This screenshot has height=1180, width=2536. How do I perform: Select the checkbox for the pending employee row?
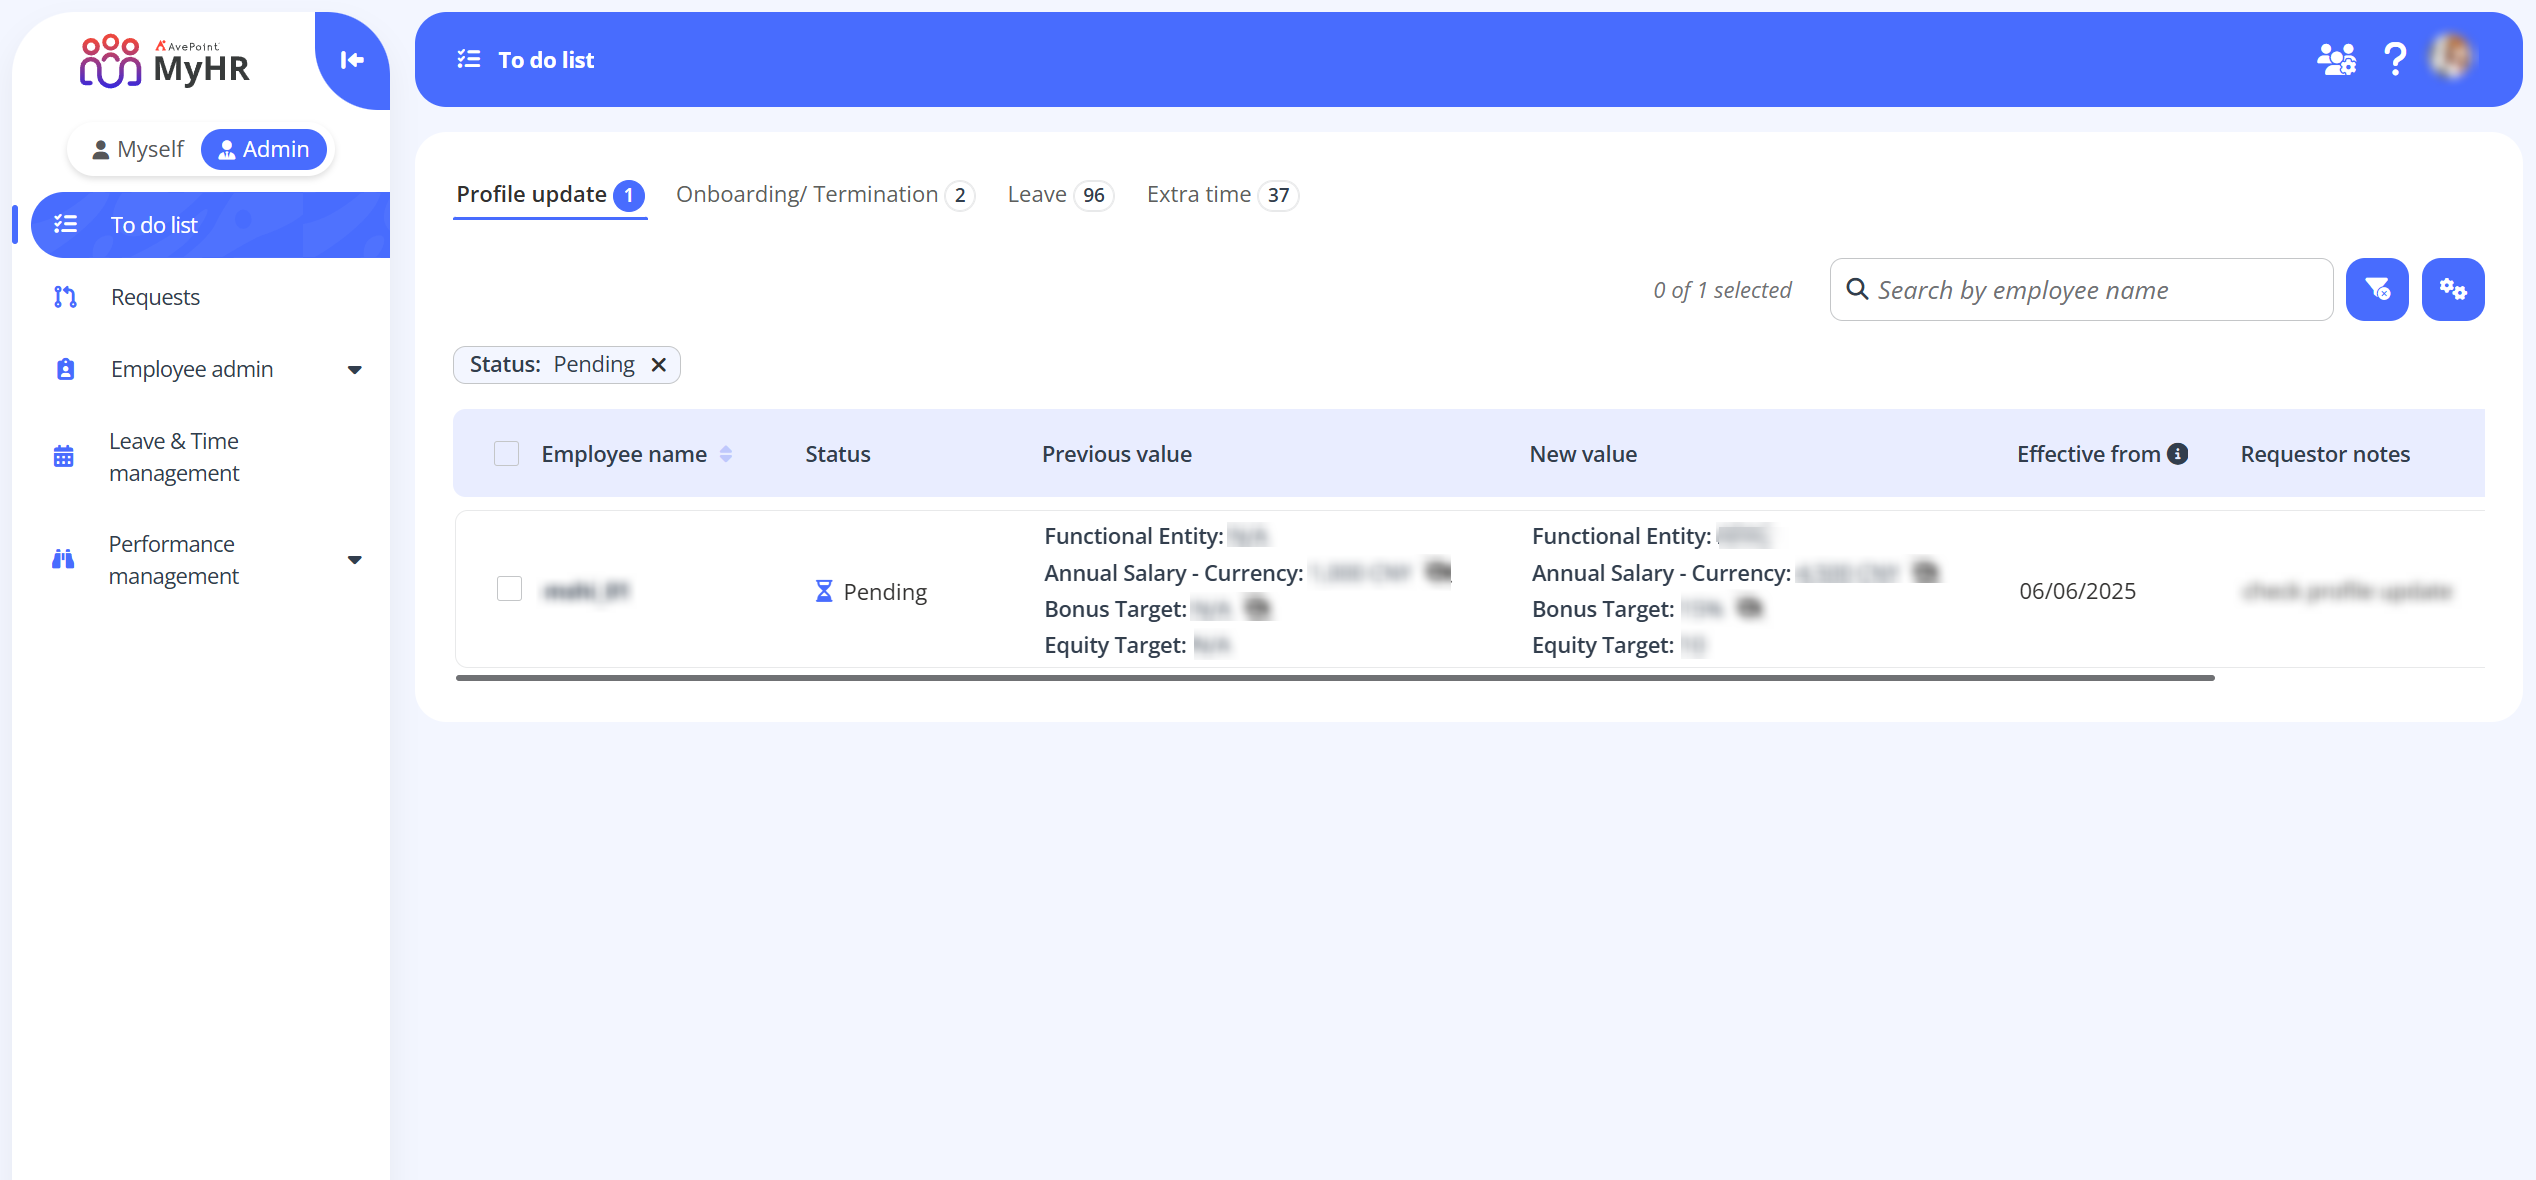point(509,589)
